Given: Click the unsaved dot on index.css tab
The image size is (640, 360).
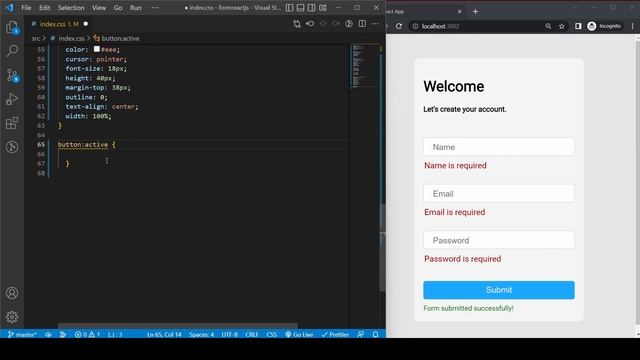Looking at the screenshot, I should point(86,24).
